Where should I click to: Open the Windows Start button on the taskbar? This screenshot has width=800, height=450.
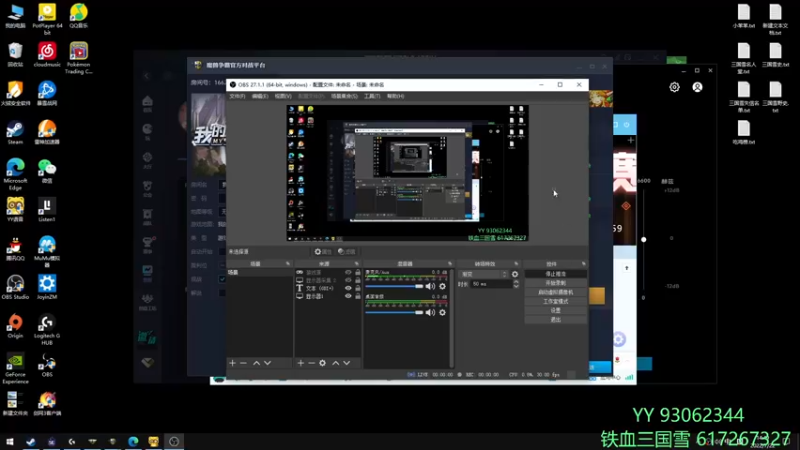10,442
